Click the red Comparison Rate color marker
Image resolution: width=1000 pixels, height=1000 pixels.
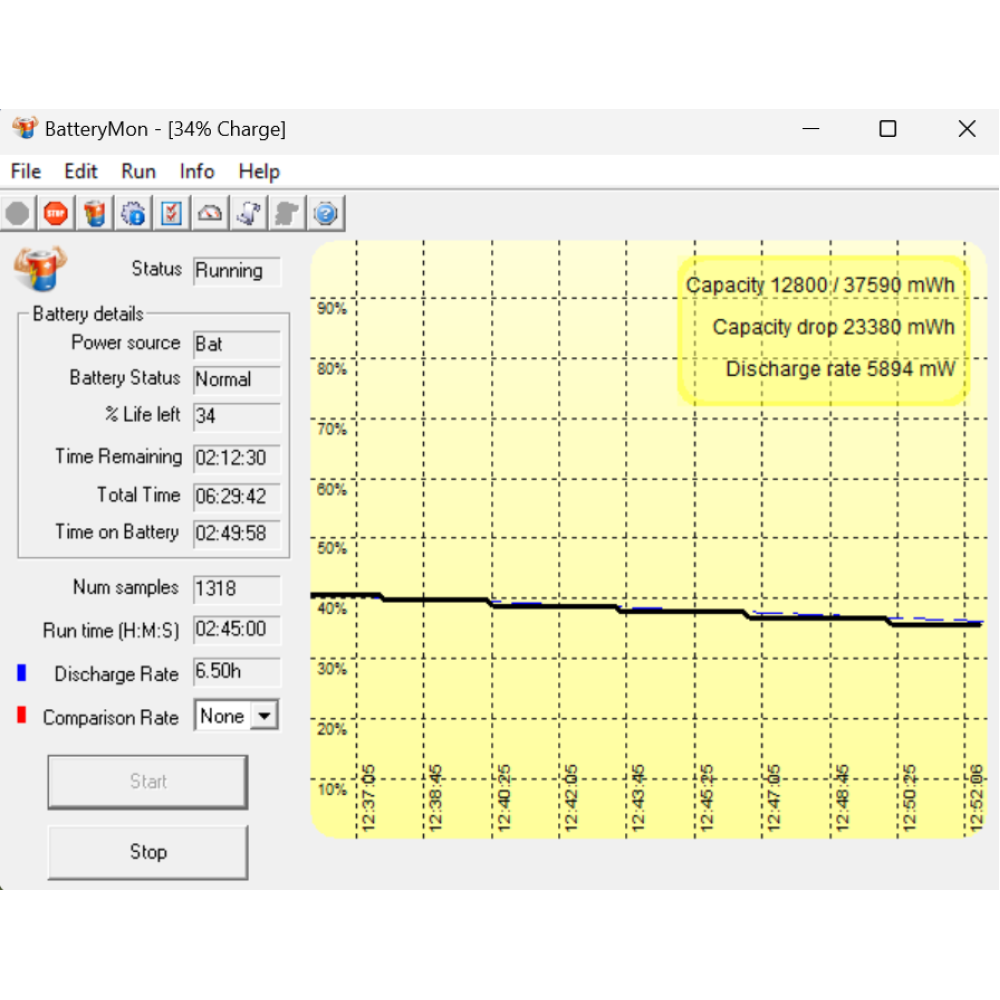click(21, 716)
